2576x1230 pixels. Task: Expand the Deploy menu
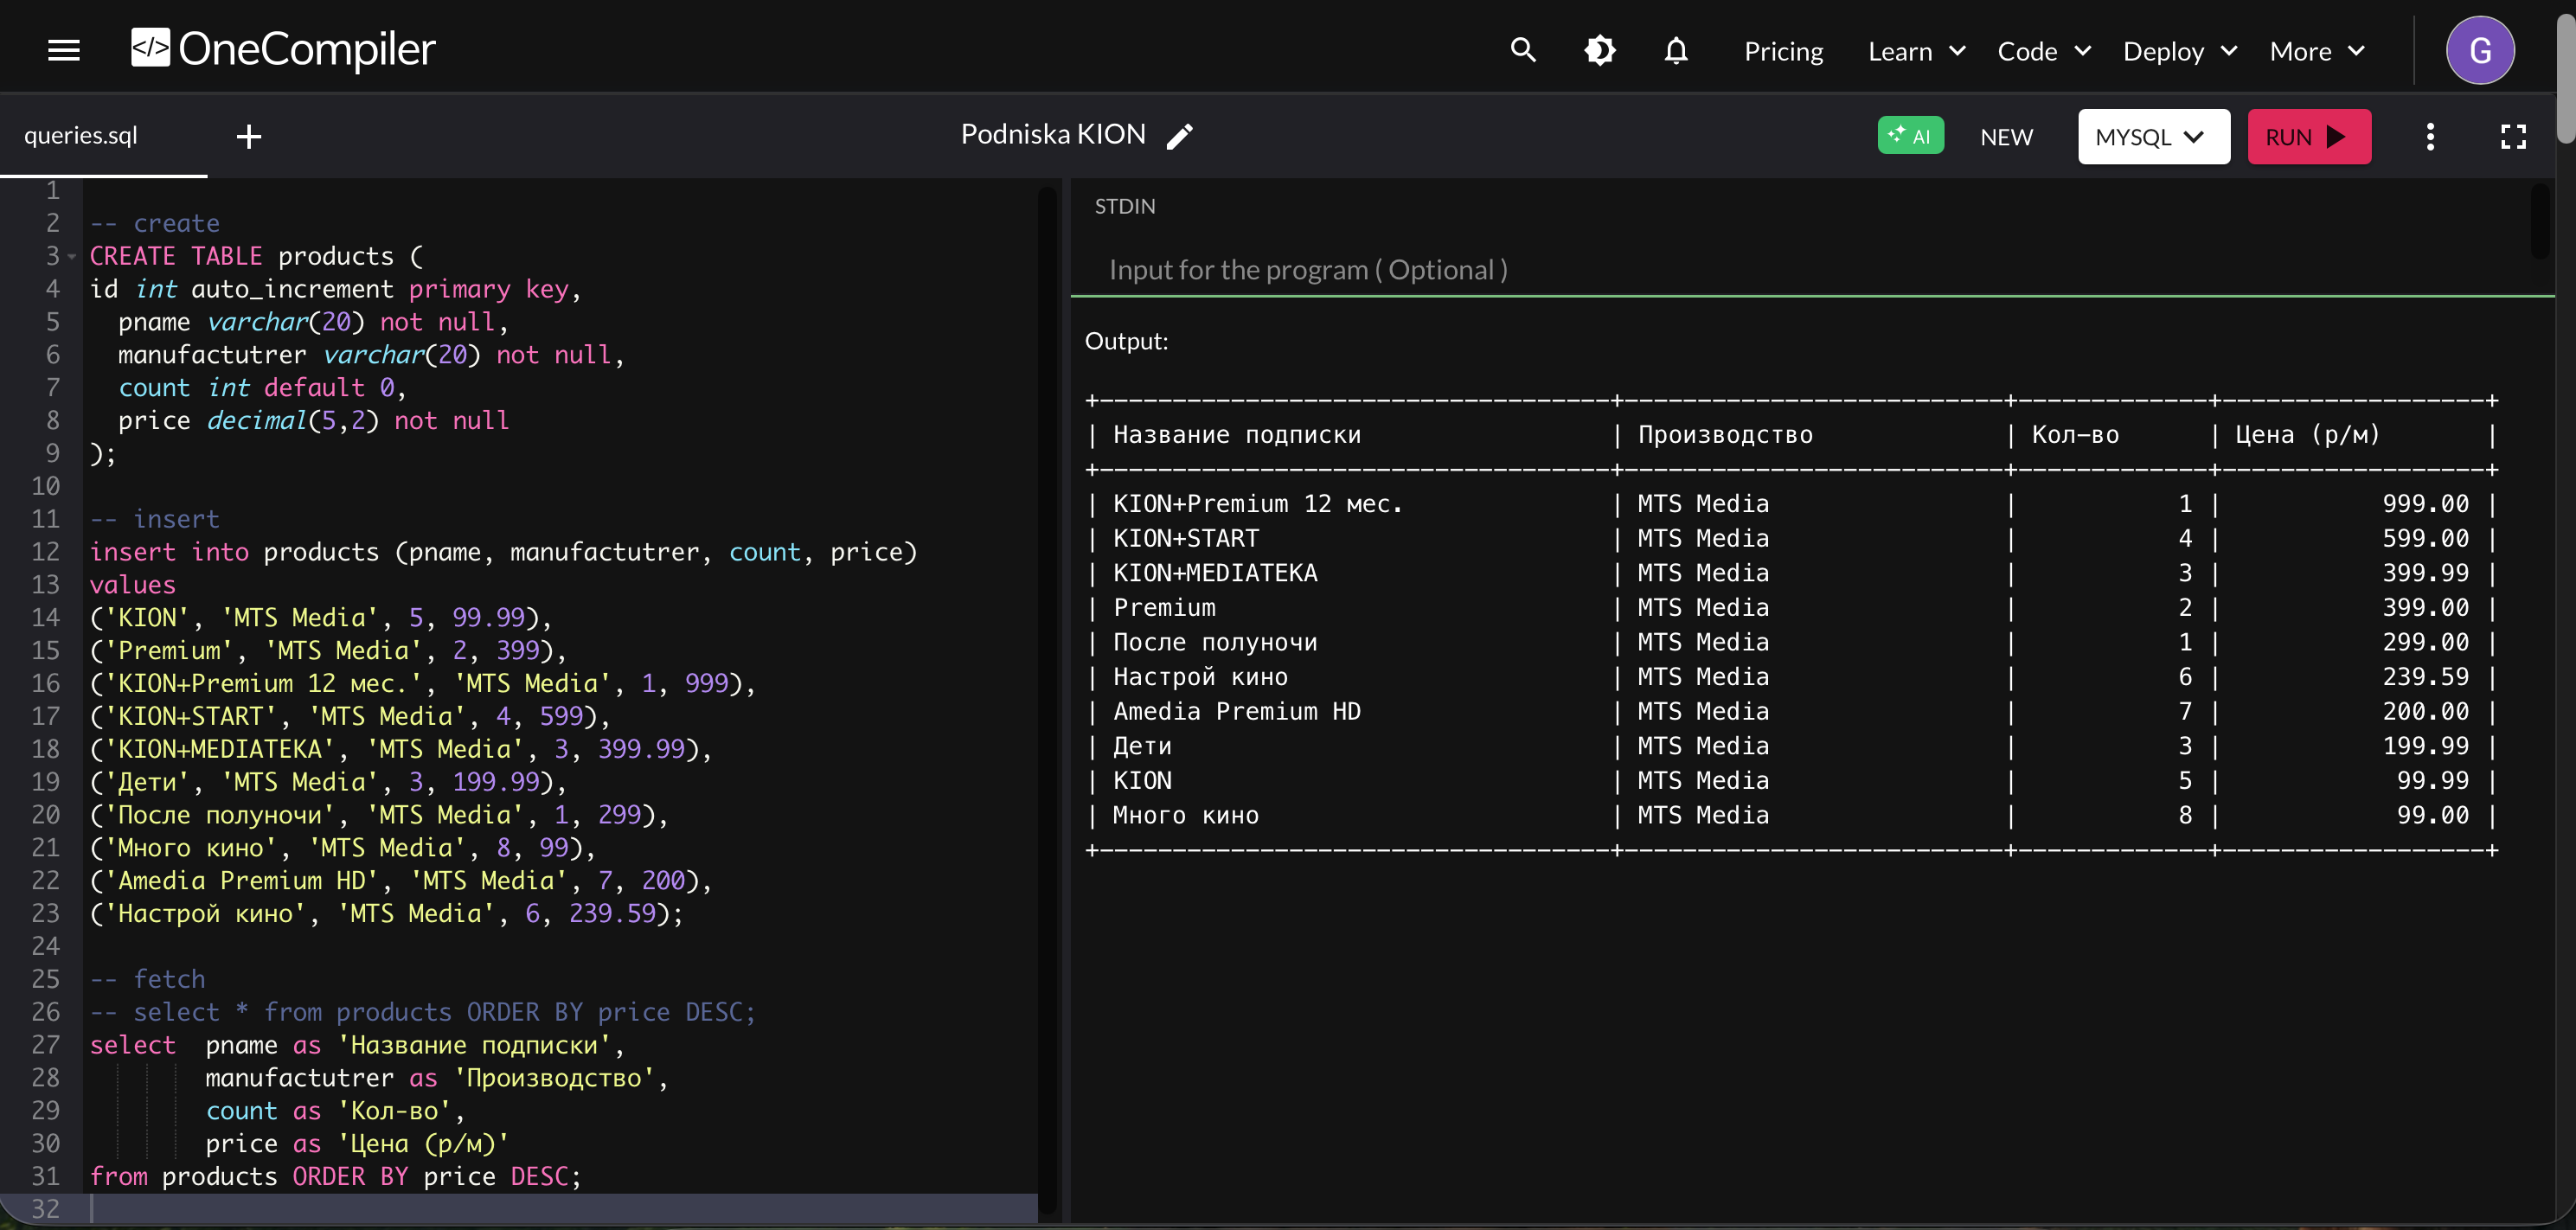click(2179, 51)
